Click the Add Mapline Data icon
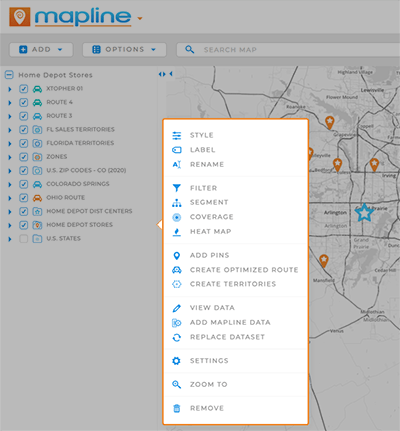This screenshot has height=431, width=400. [177, 323]
